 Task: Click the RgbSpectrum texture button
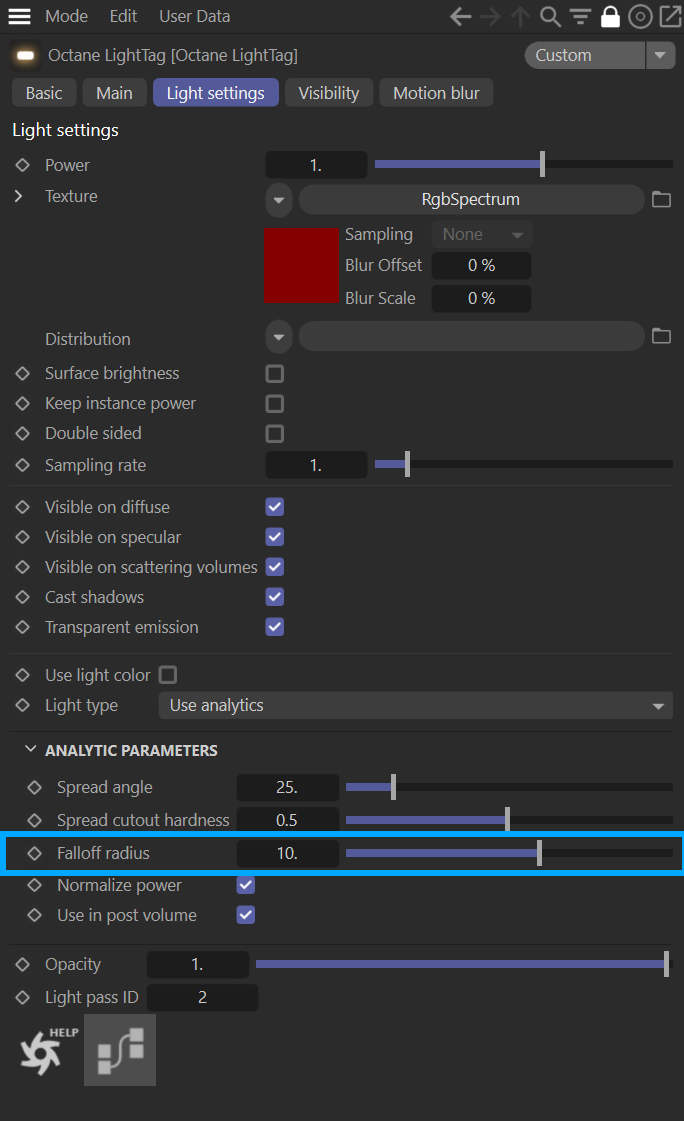click(x=470, y=200)
